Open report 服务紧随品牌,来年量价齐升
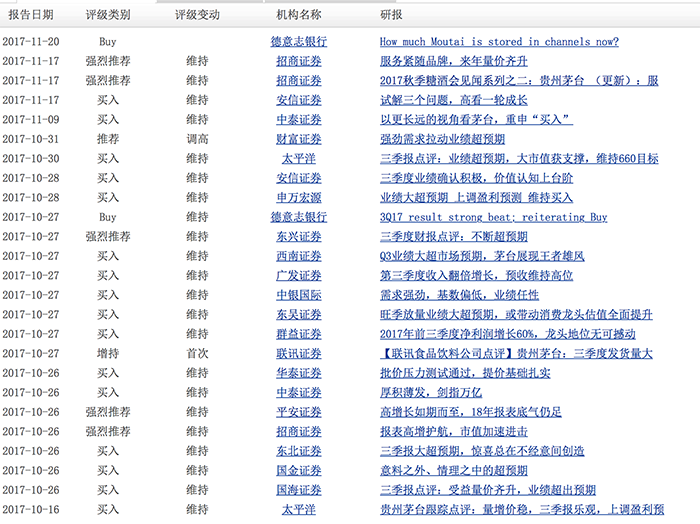Image resolution: width=700 pixels, height=524 pixels. (454, 61)
